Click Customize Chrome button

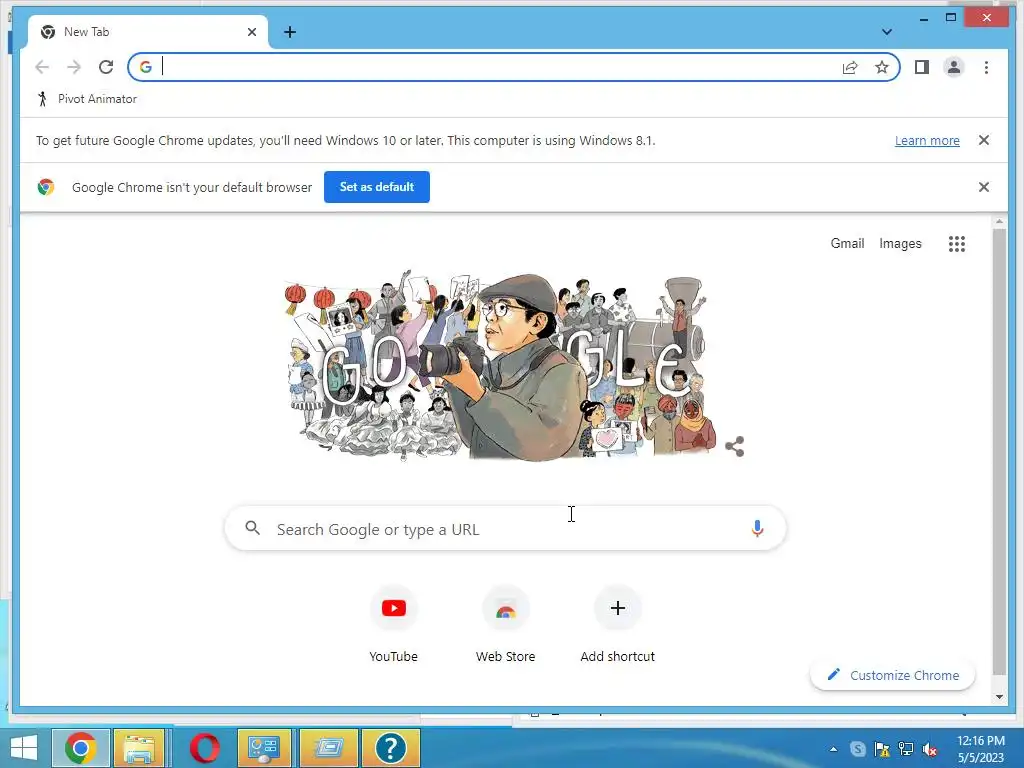click(x=892, y=675)
